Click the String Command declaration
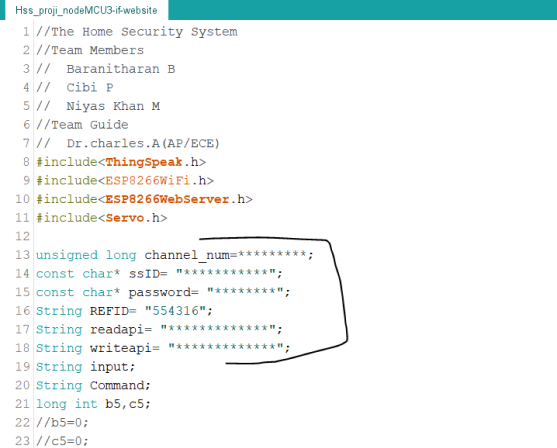The width and height of the screenshot is (557, 448). [93, 385]
